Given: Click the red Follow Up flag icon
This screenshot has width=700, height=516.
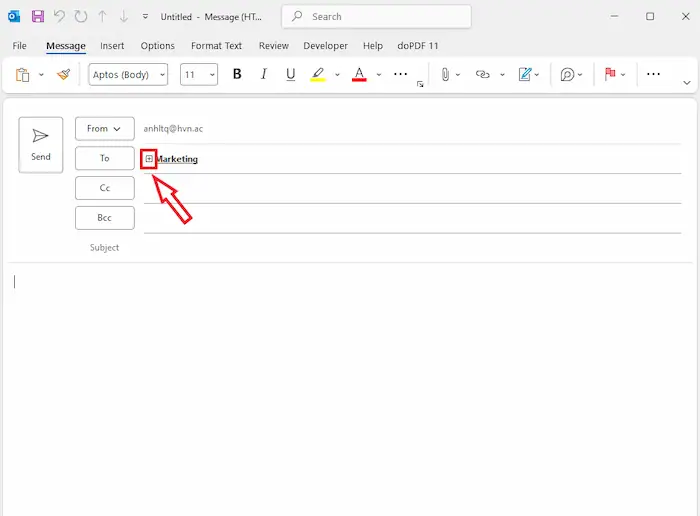Looking at the screenshot, I should click(609, 74).
